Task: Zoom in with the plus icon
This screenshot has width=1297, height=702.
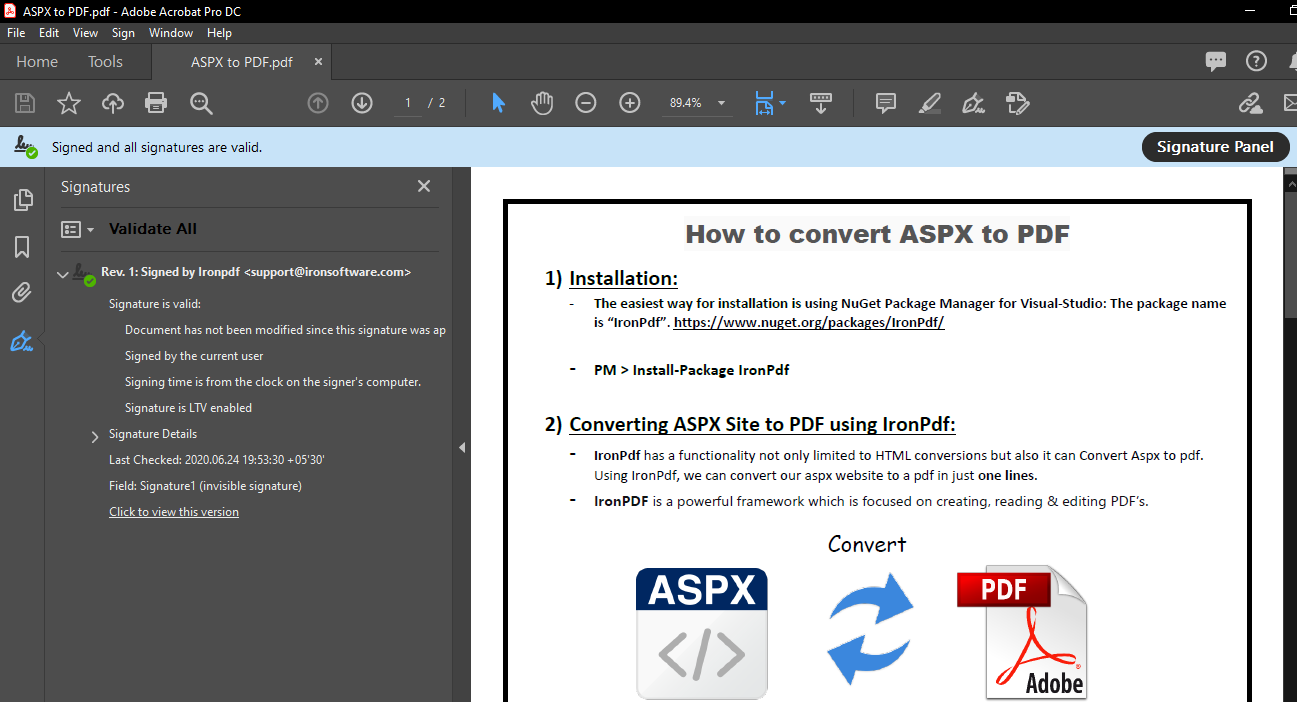Action: coord(630,103)
